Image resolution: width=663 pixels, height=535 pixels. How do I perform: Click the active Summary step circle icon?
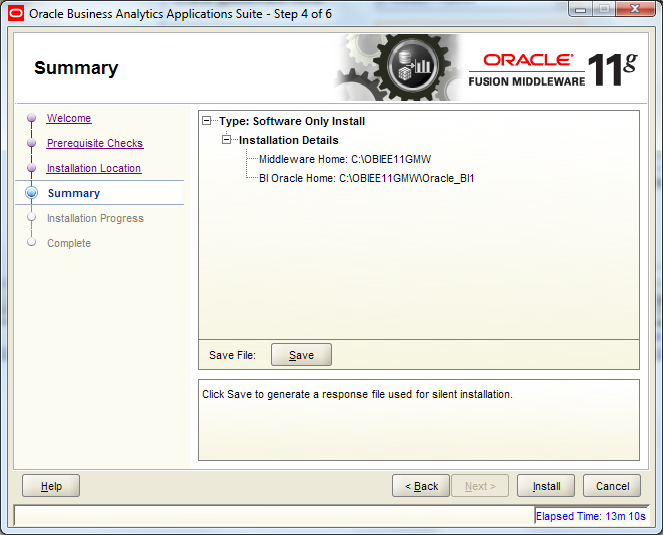31,193
